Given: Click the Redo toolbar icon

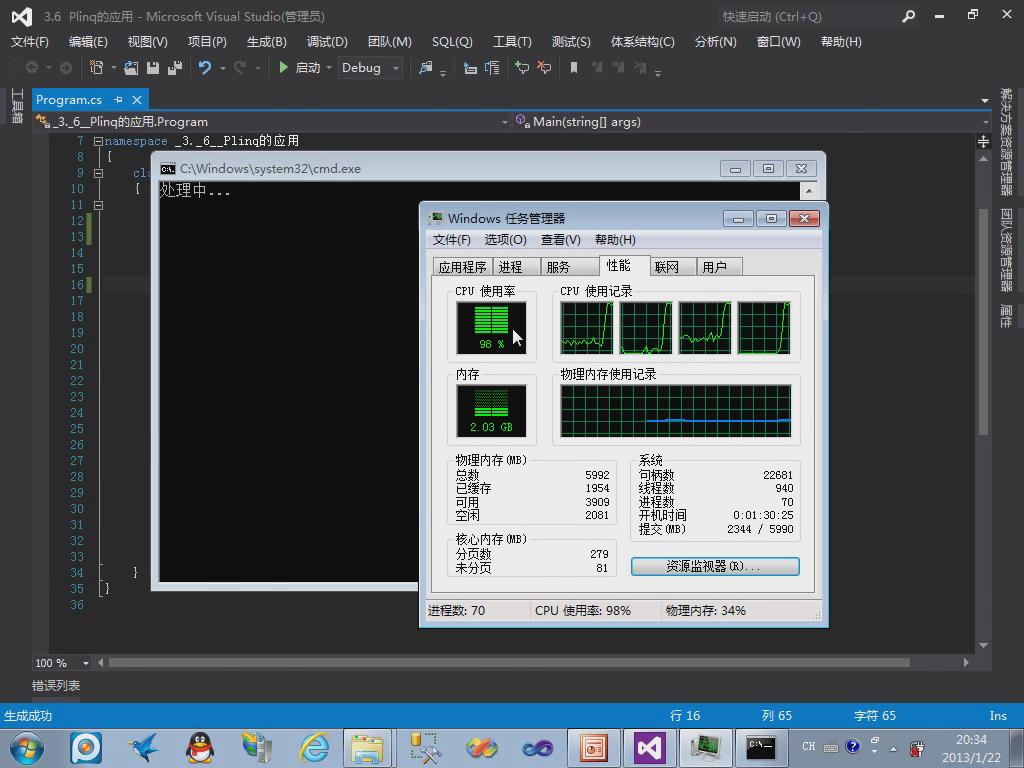Looking at the screenshot, I should (240, 67).
